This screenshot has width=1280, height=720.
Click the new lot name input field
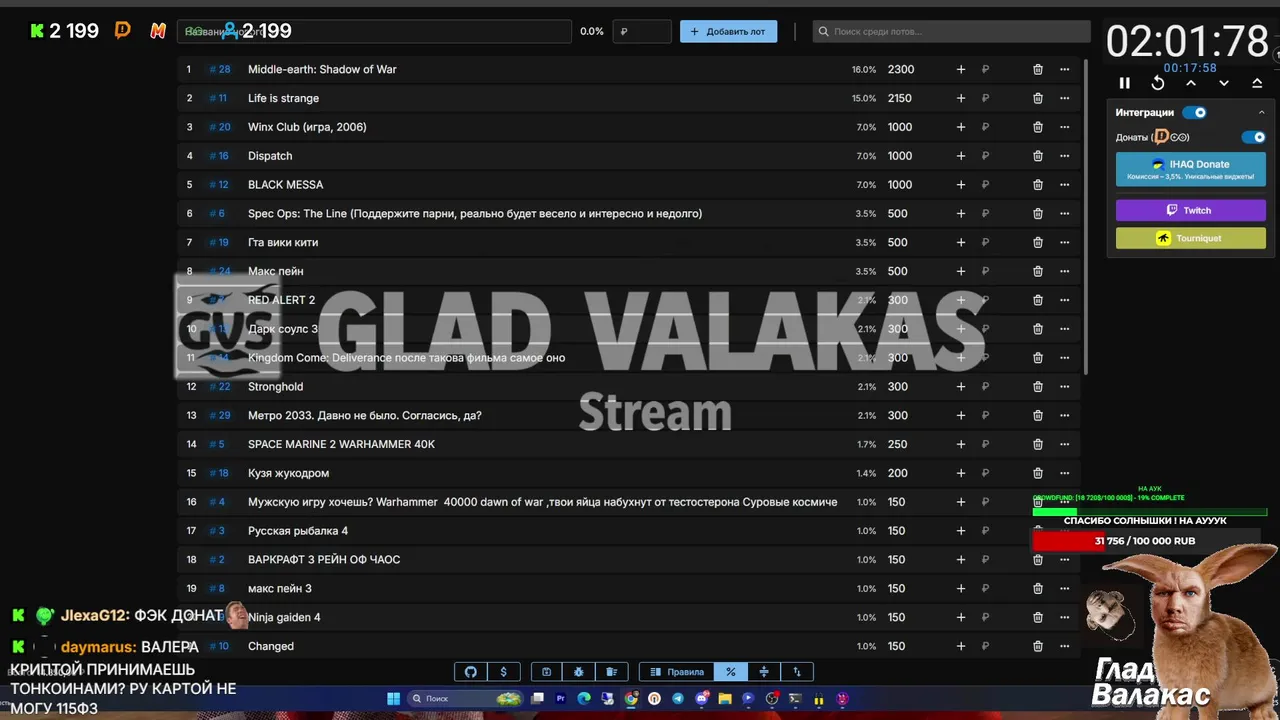[375, 31]
